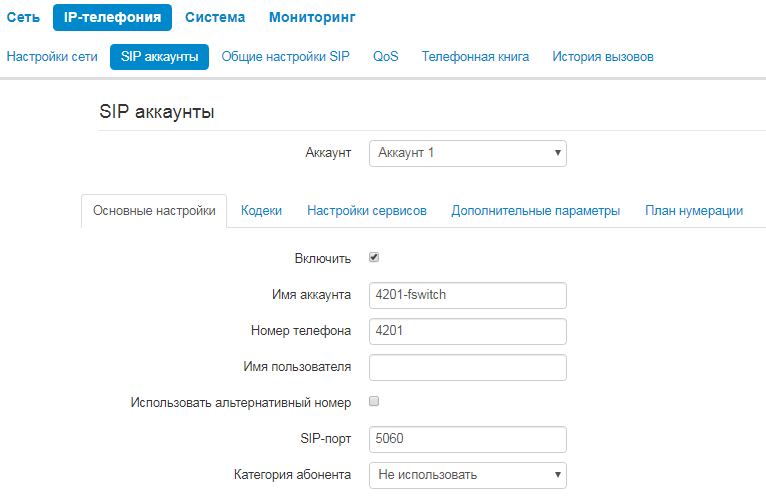Viewport: 766px width, 502px height.
Task: Enable Использовать альтернативный номер checkbox
Action: click(374, 402)
